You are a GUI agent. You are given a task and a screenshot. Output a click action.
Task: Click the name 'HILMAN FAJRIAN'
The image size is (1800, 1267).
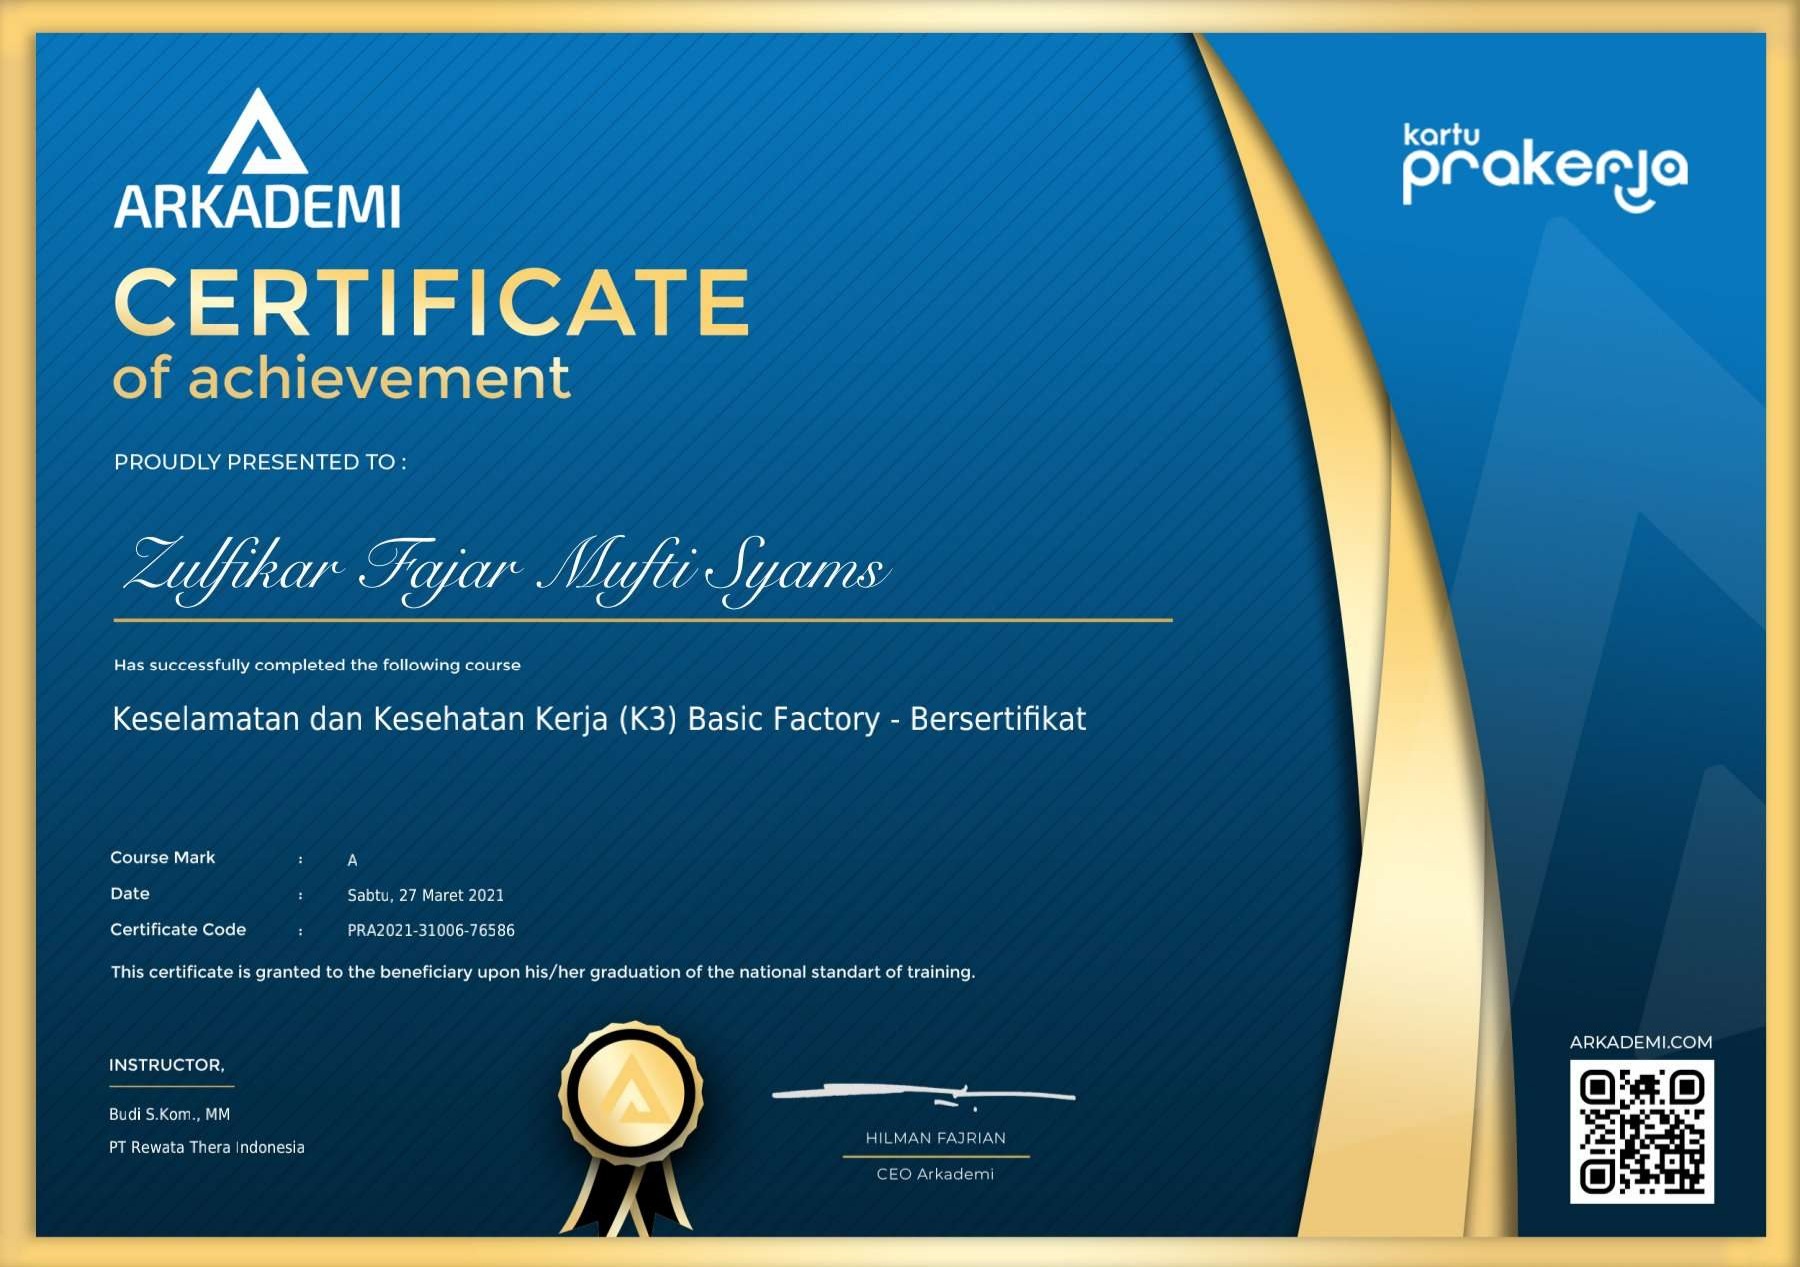[936, 1138]
